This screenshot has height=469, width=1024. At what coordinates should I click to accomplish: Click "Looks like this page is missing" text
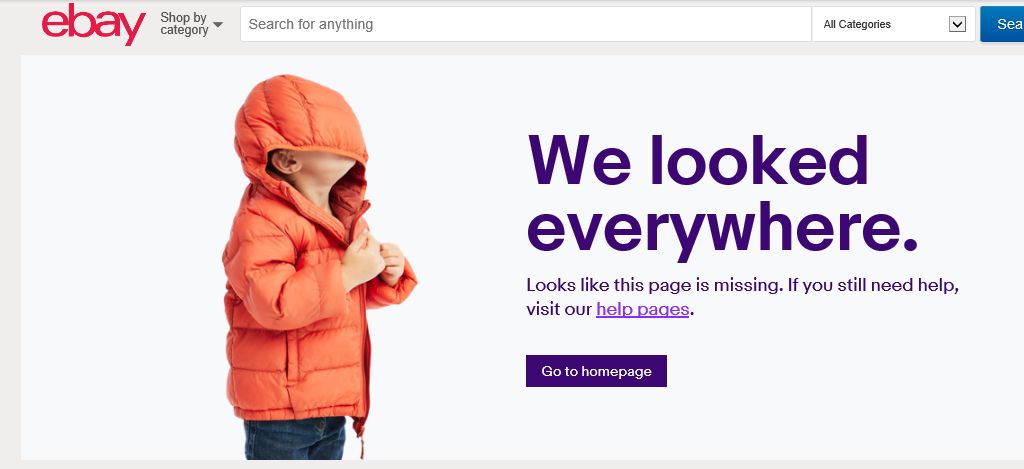[x=653, y=285]
